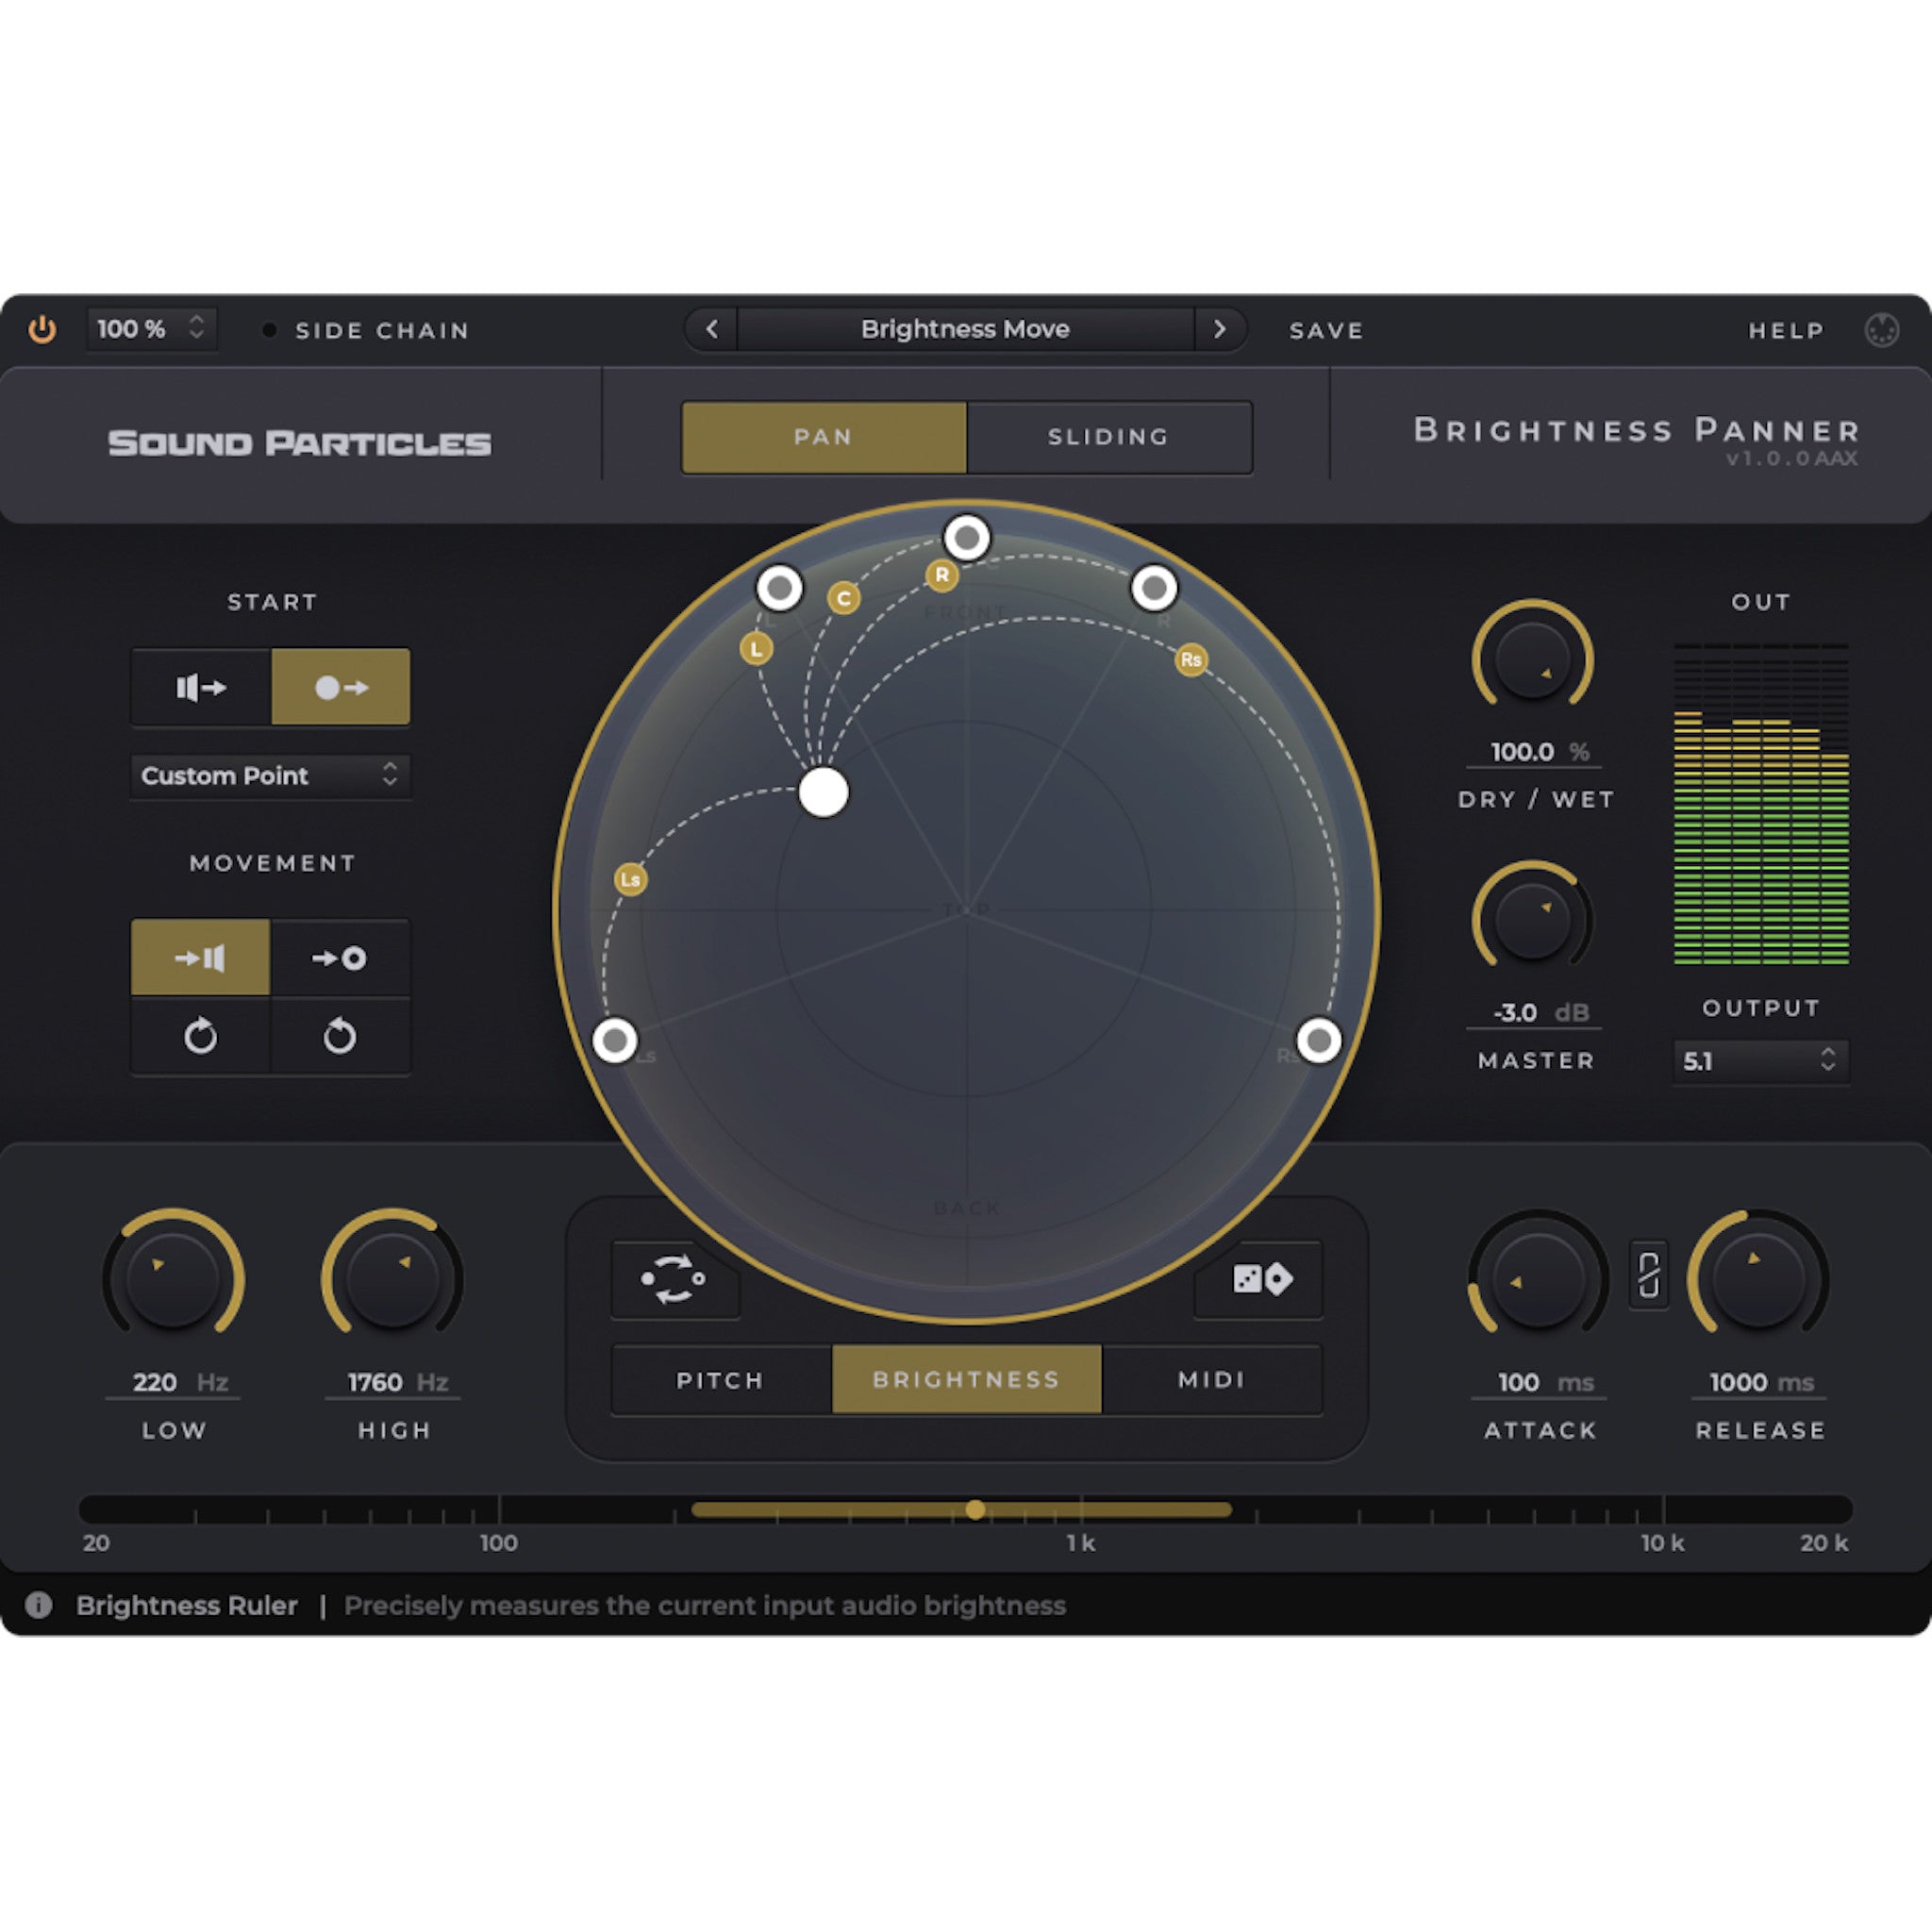This screenshot has width=1932, height=1932.
Task: Enable the Side Chain toggle
Action: 268,330
